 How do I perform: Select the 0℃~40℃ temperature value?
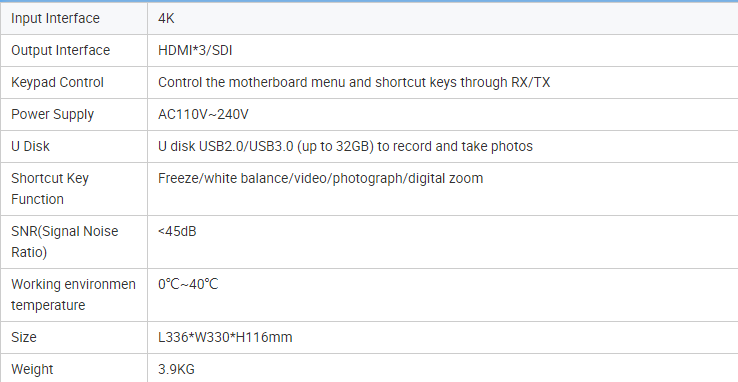point(188,284)
